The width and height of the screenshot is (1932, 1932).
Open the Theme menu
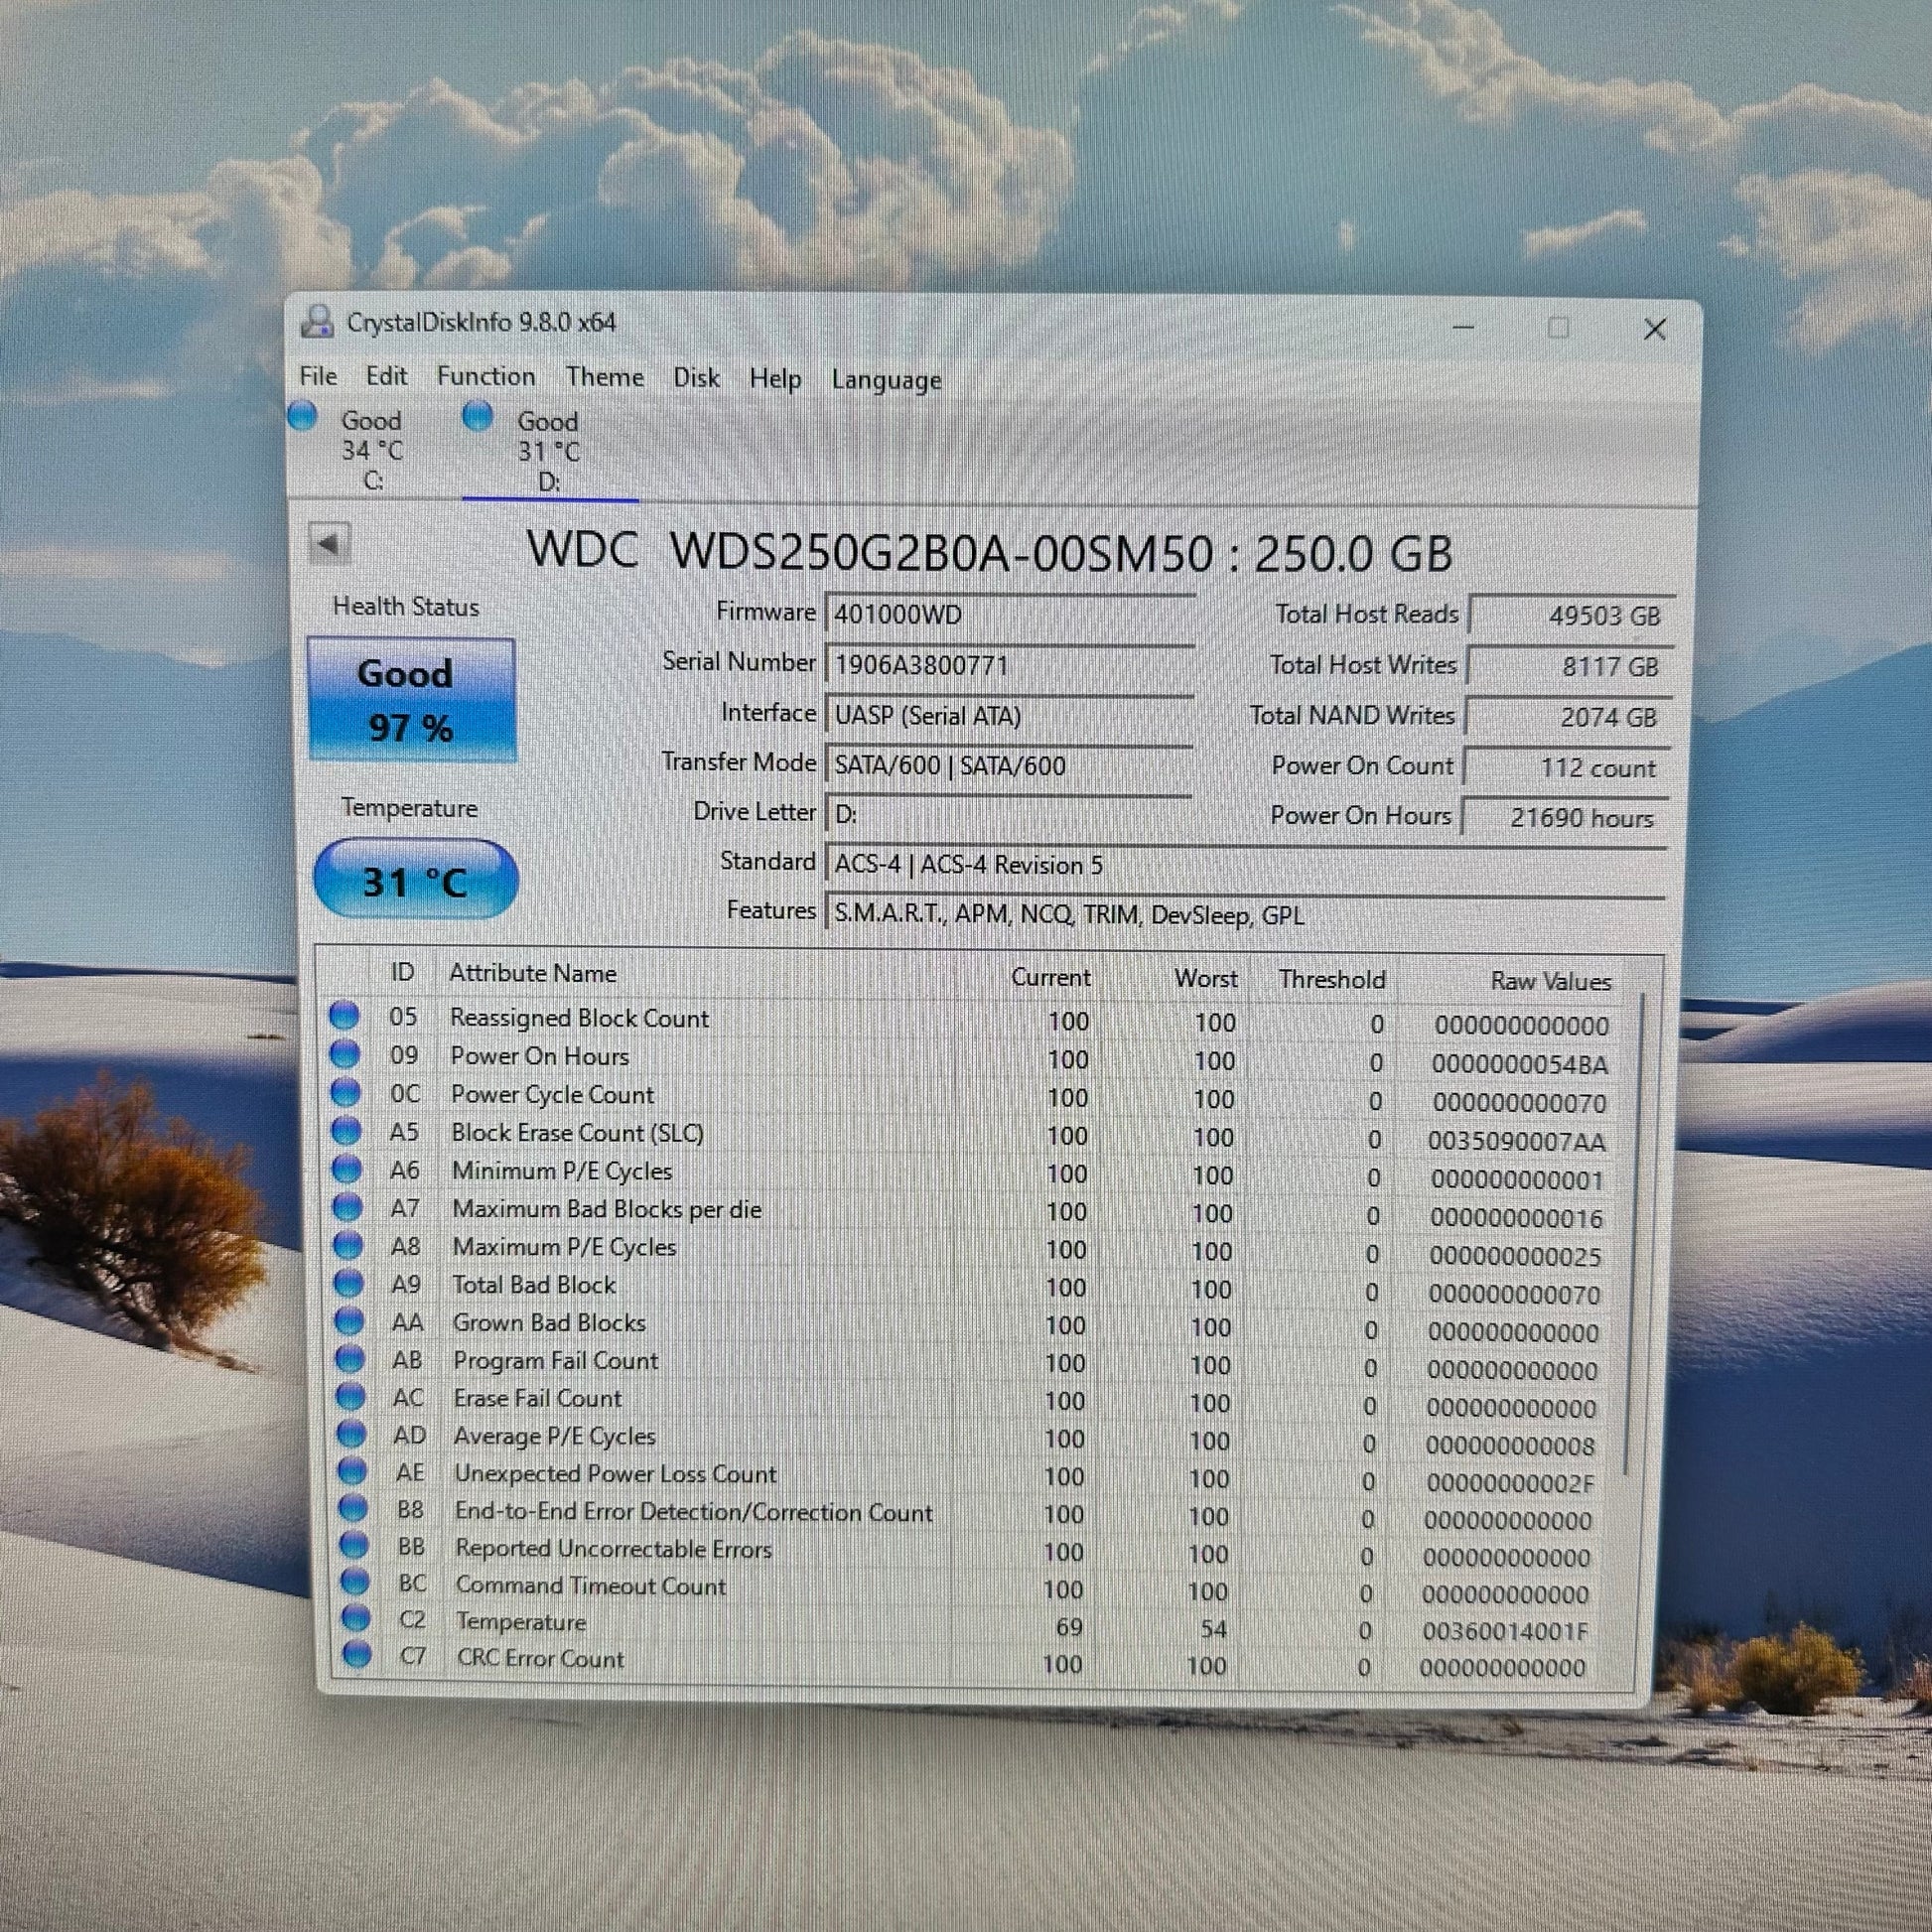point(604,378)
